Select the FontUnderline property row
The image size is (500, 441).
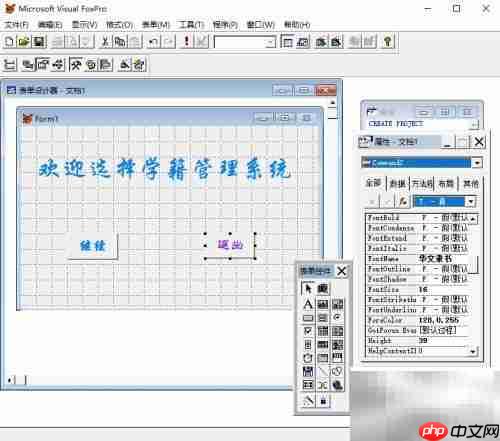[418, 310]
